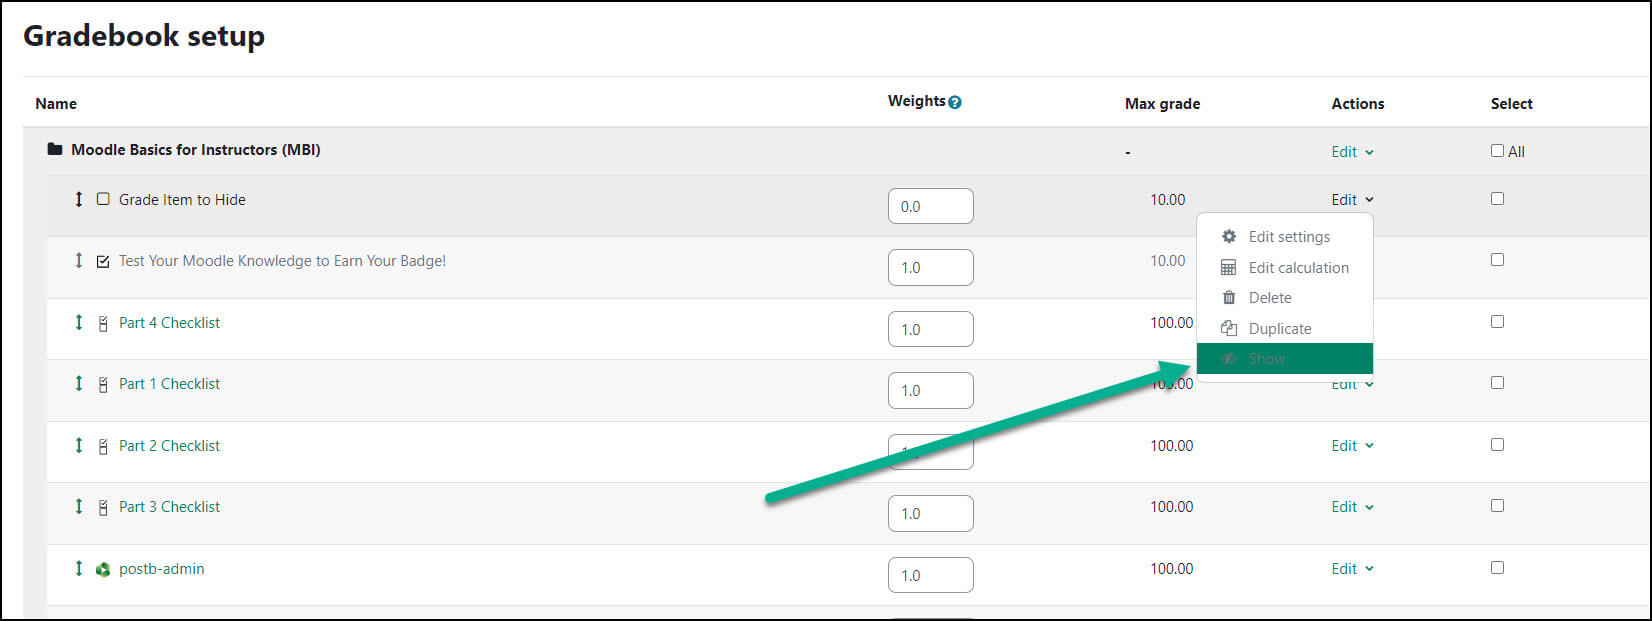Click the move arrow icon for Grade Item to Hide
The width and height of the screenshot is (1652, 621).
79,199
